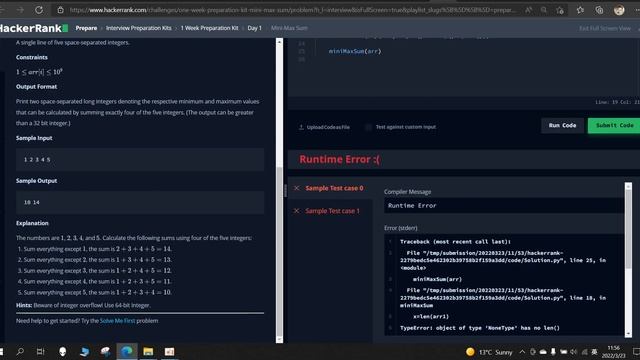This screenshot has height=360, width=640.
Task: Enable Test against custom input checkbox
Action: tap(368, 127)
